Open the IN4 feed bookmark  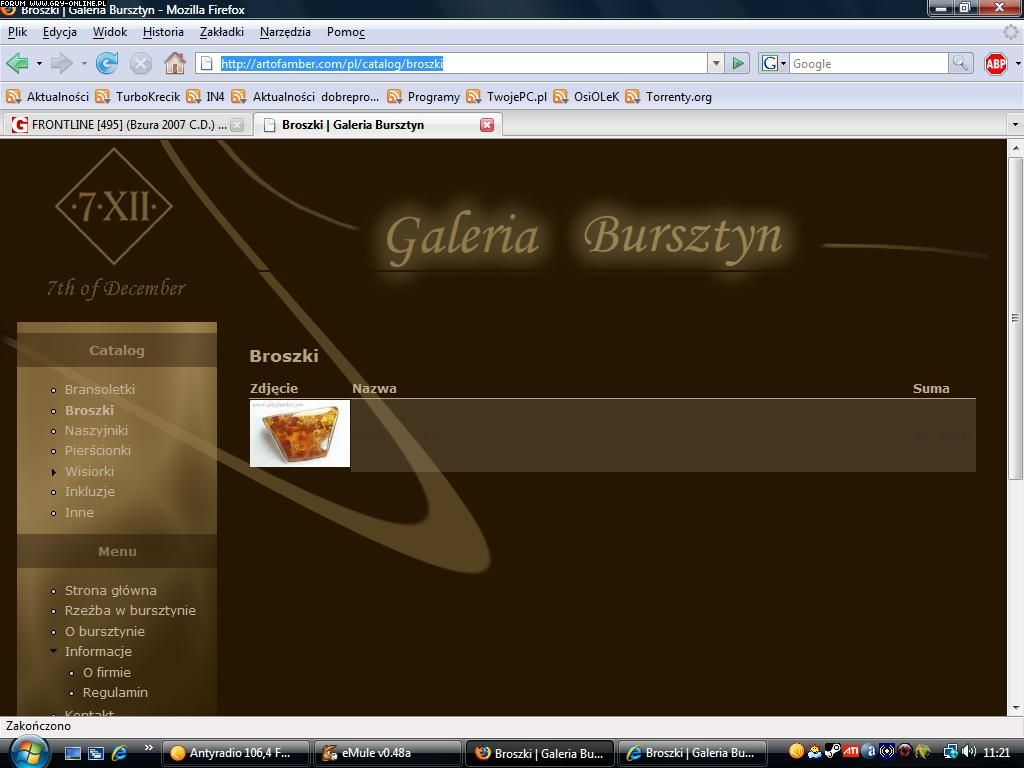tap(205, 97)
